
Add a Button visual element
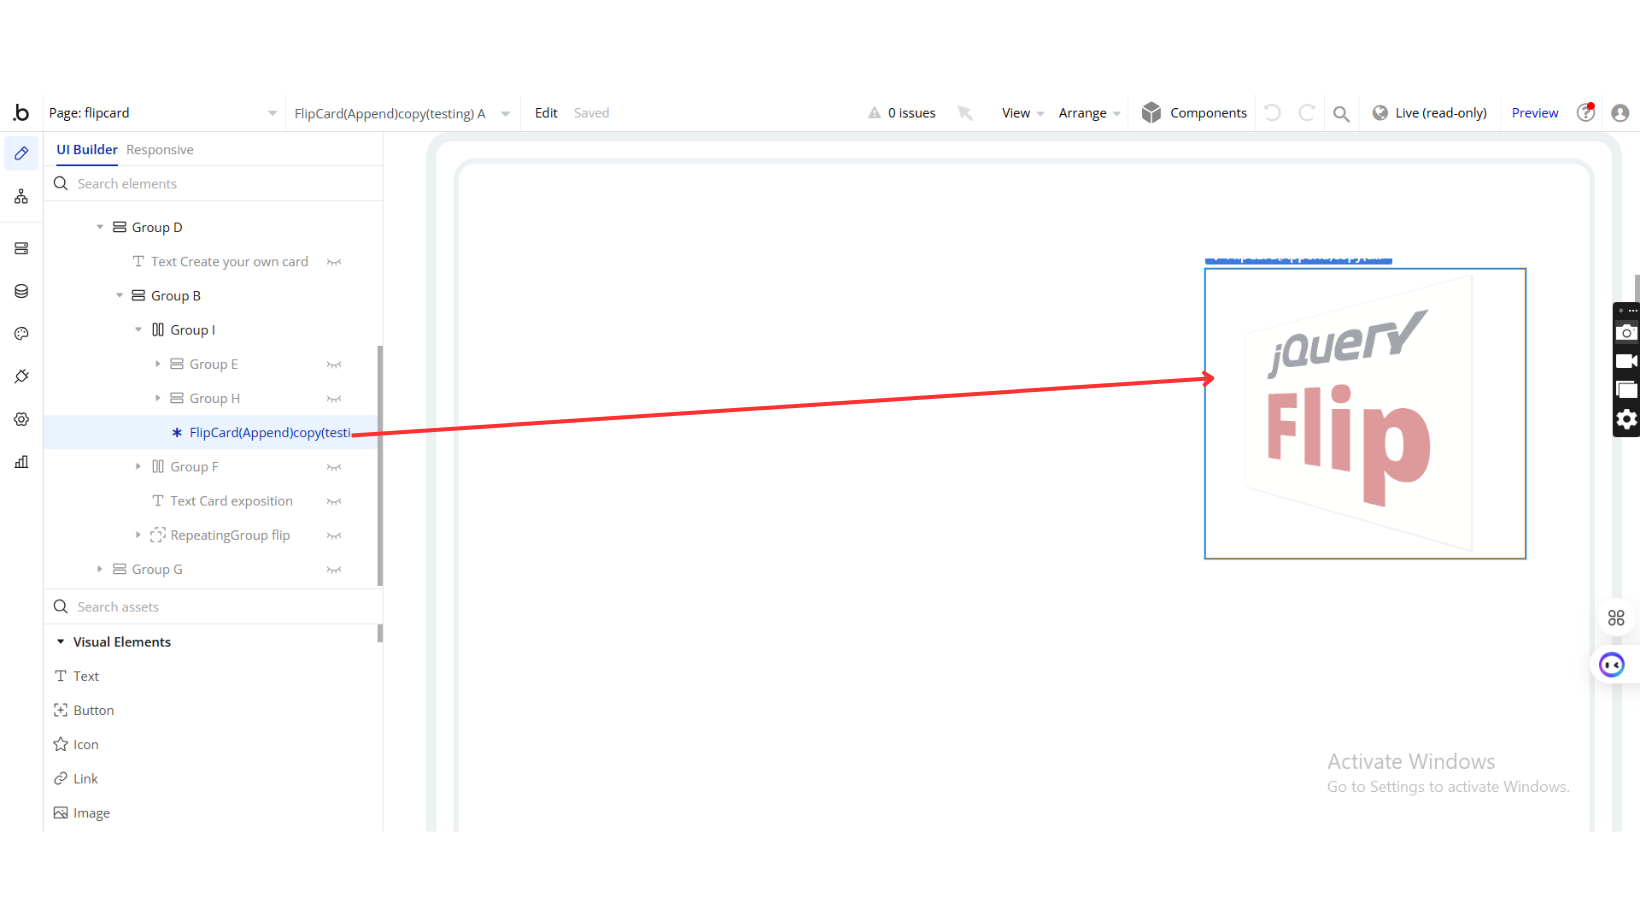click(x=83, y=710)
